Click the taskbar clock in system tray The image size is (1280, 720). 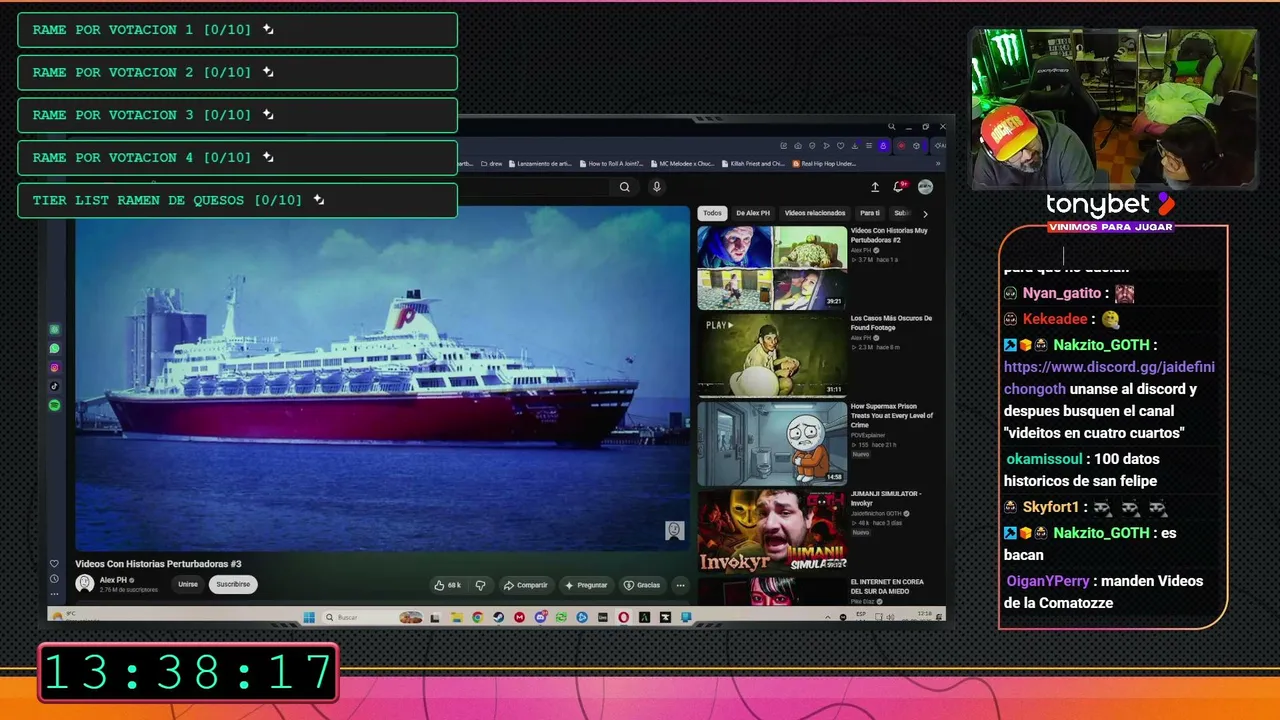tap(925, 617)
